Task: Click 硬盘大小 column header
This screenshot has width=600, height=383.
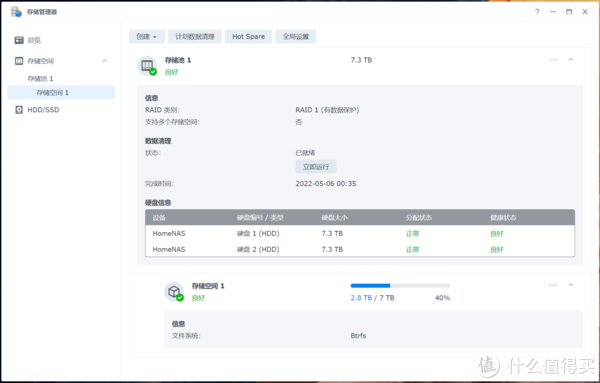Action: [334, 218]
